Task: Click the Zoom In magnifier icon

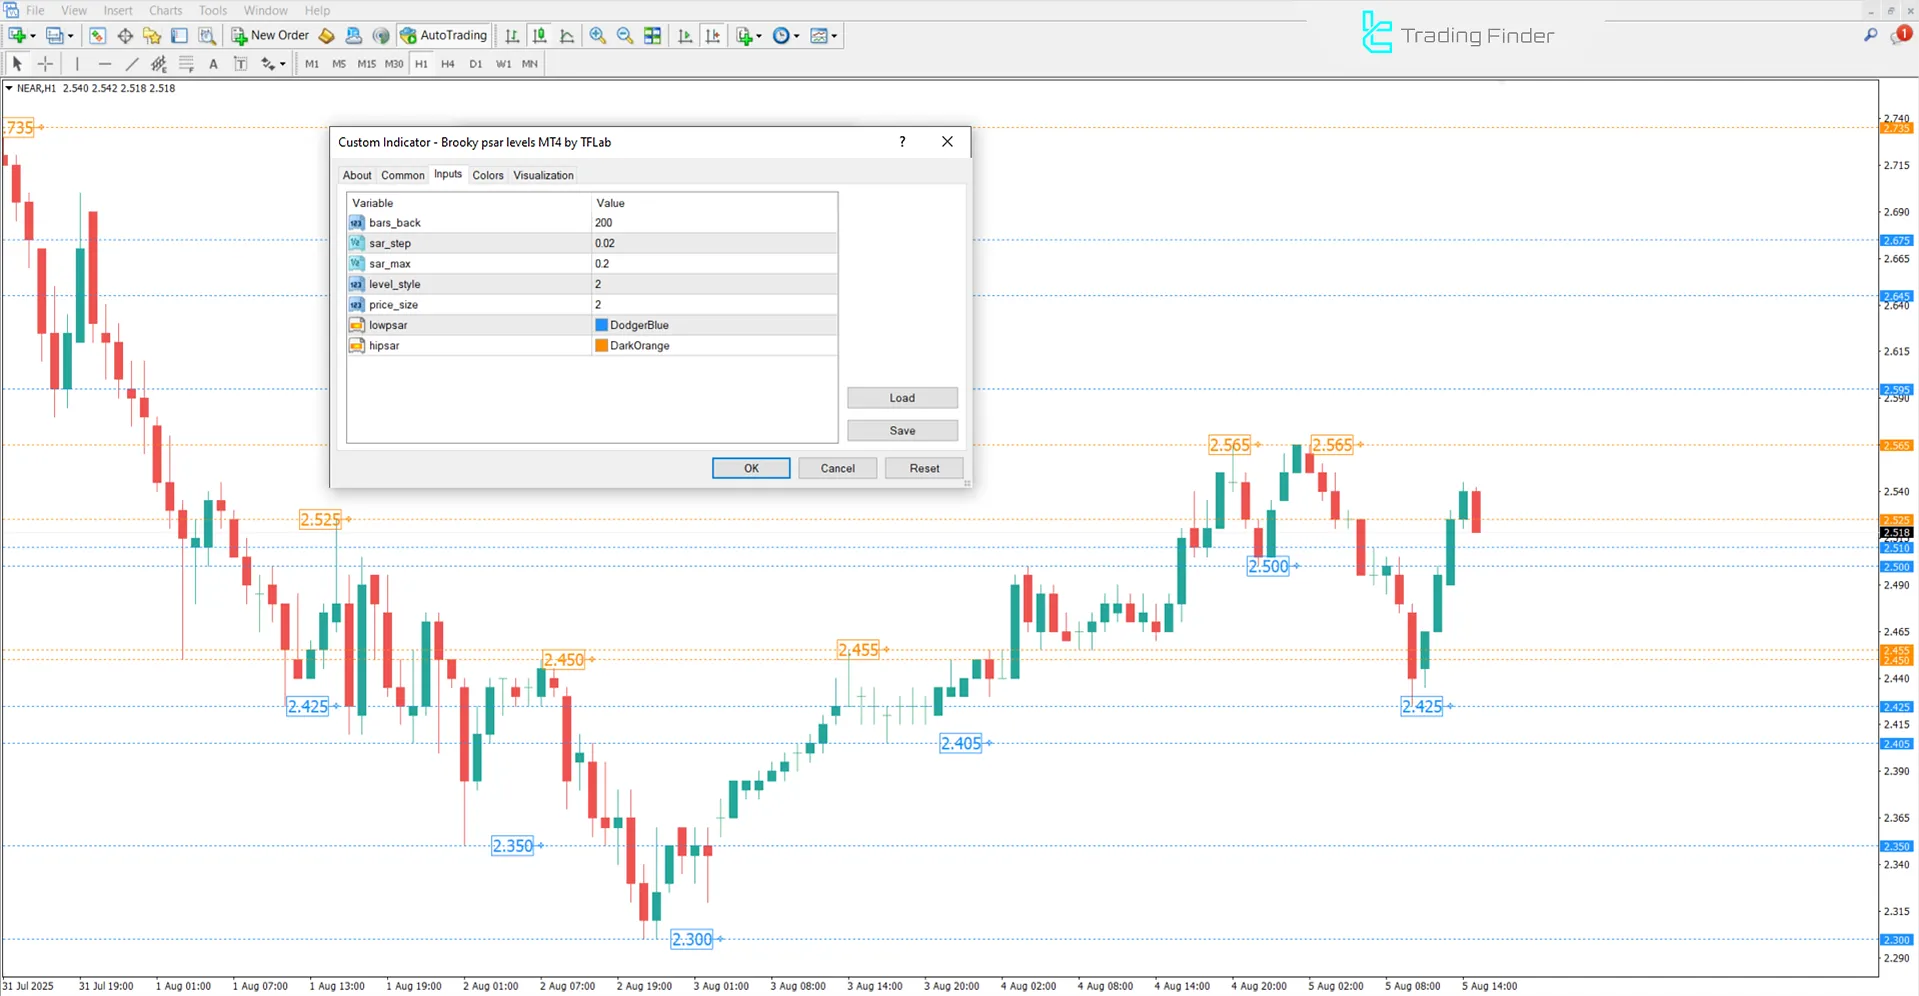Action: pos(597,35)
